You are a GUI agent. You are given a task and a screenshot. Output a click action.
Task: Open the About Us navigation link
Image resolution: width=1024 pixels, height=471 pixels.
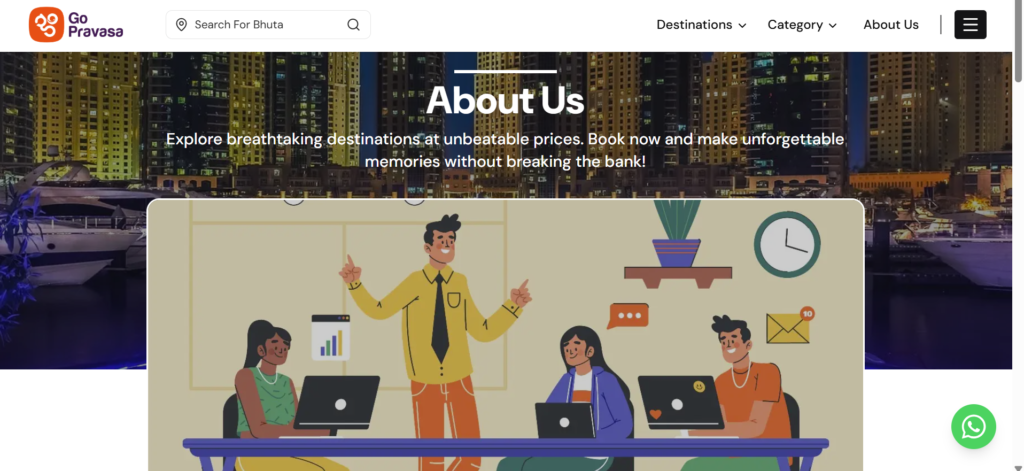891,25
